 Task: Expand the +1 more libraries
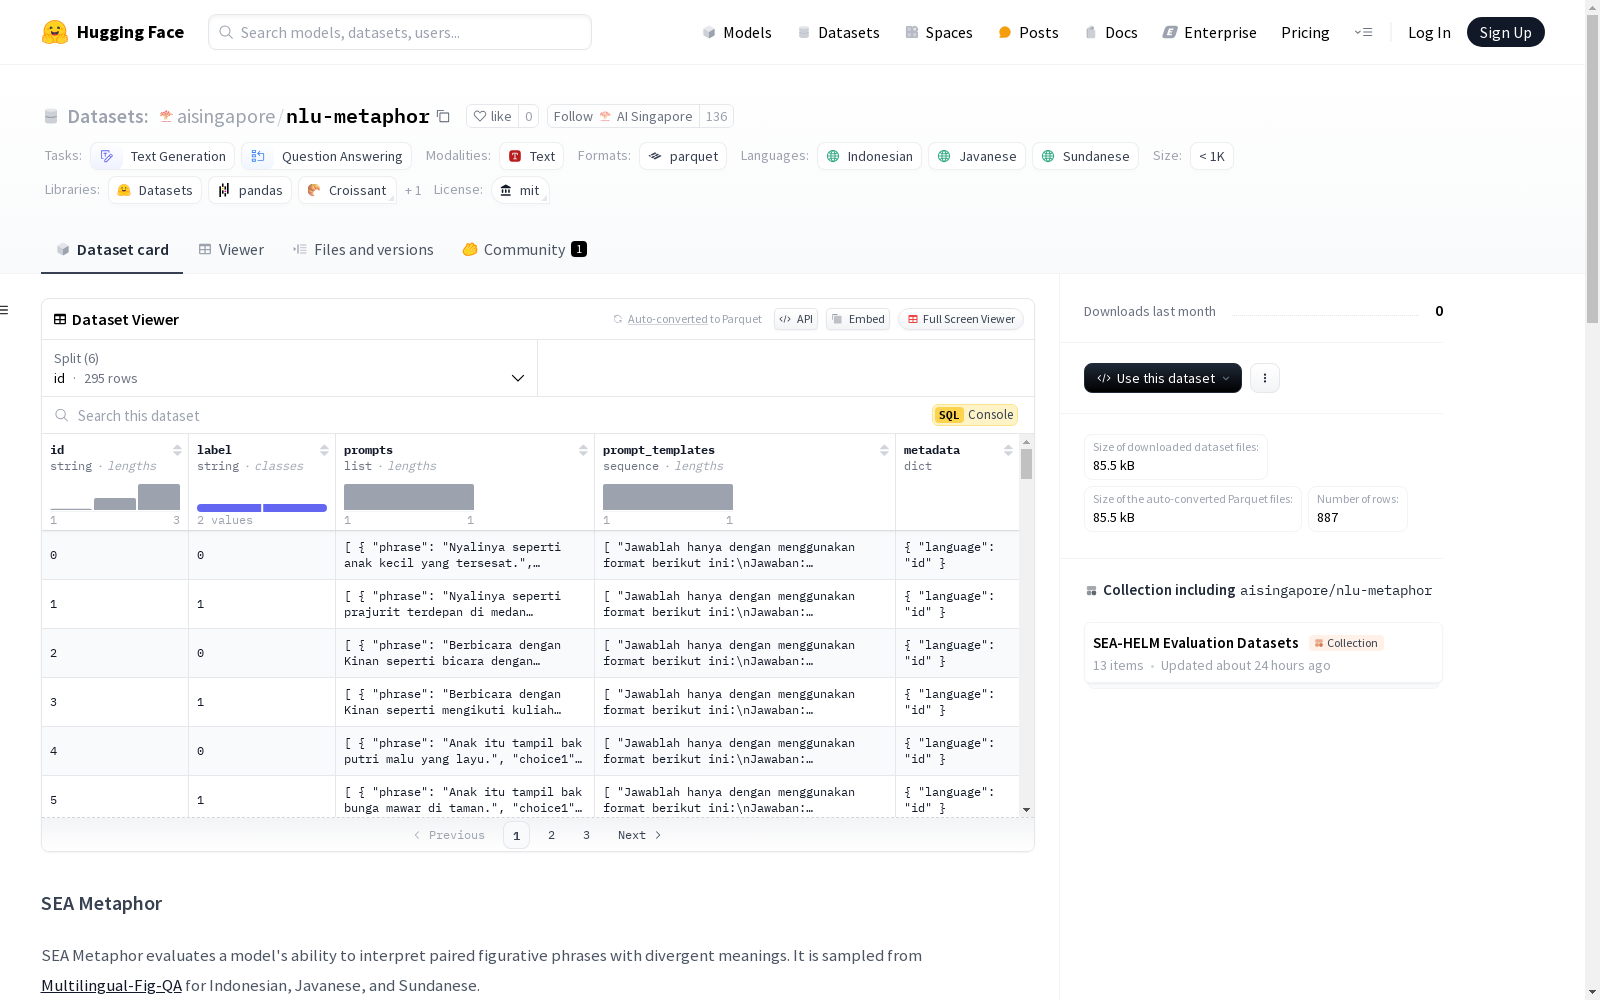click(x=413, y=190)
